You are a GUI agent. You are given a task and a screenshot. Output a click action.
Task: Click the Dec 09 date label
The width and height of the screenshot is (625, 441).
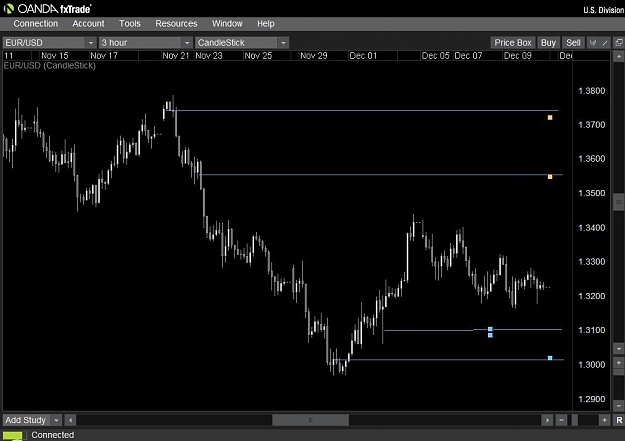click(x=517, y=56)
